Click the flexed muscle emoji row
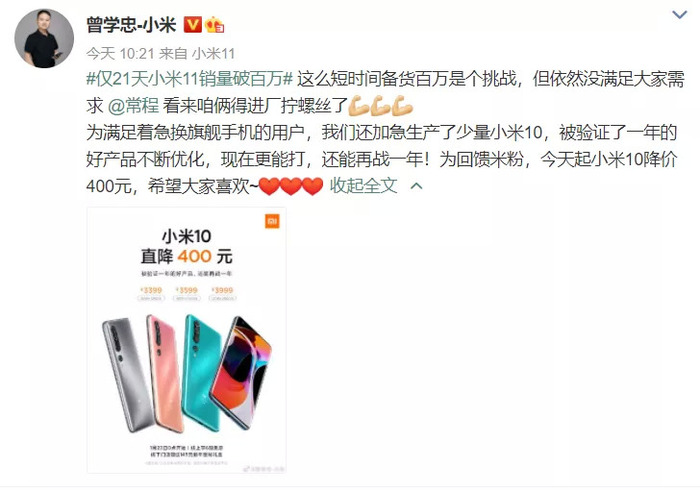700x491 pixels. (380, 106)
